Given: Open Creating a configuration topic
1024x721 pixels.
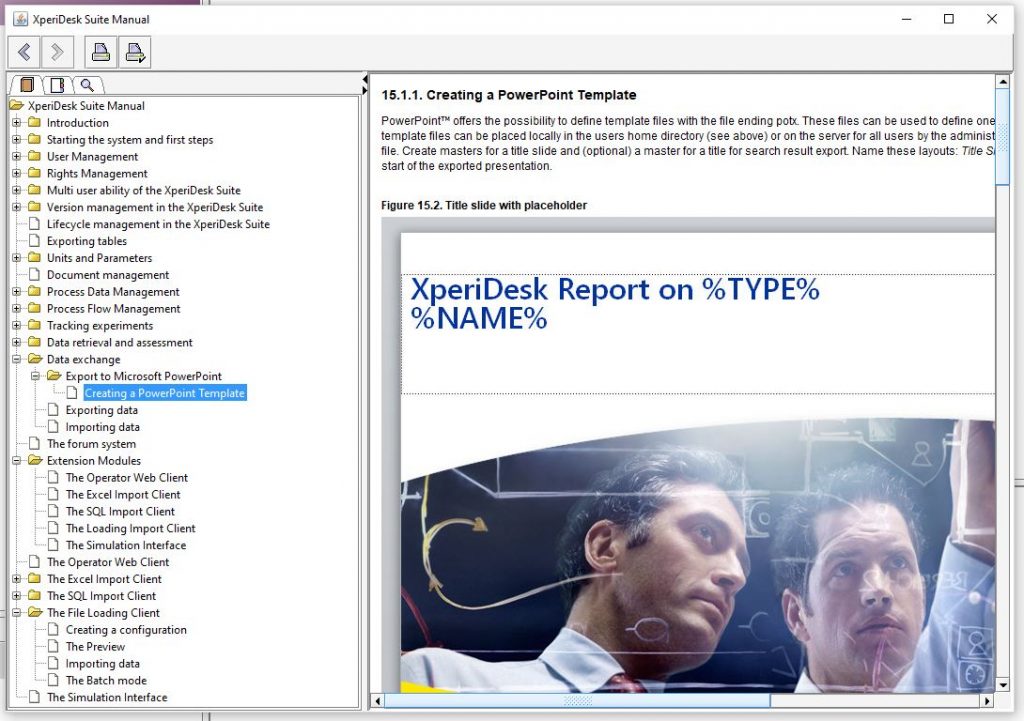Looking at the screenshot, I should (x=126, y=630).
